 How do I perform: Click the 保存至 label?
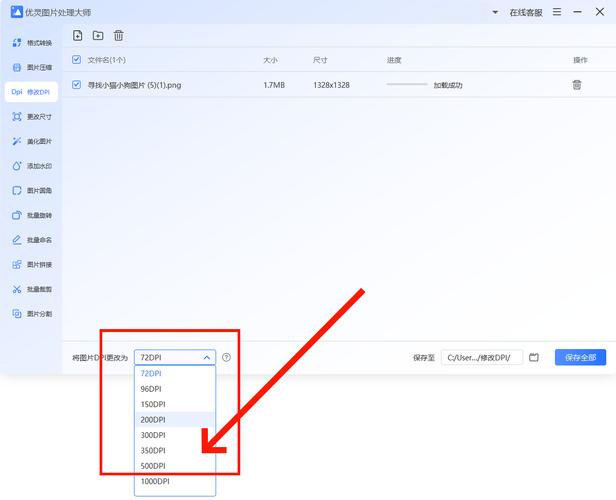(424, 358)
